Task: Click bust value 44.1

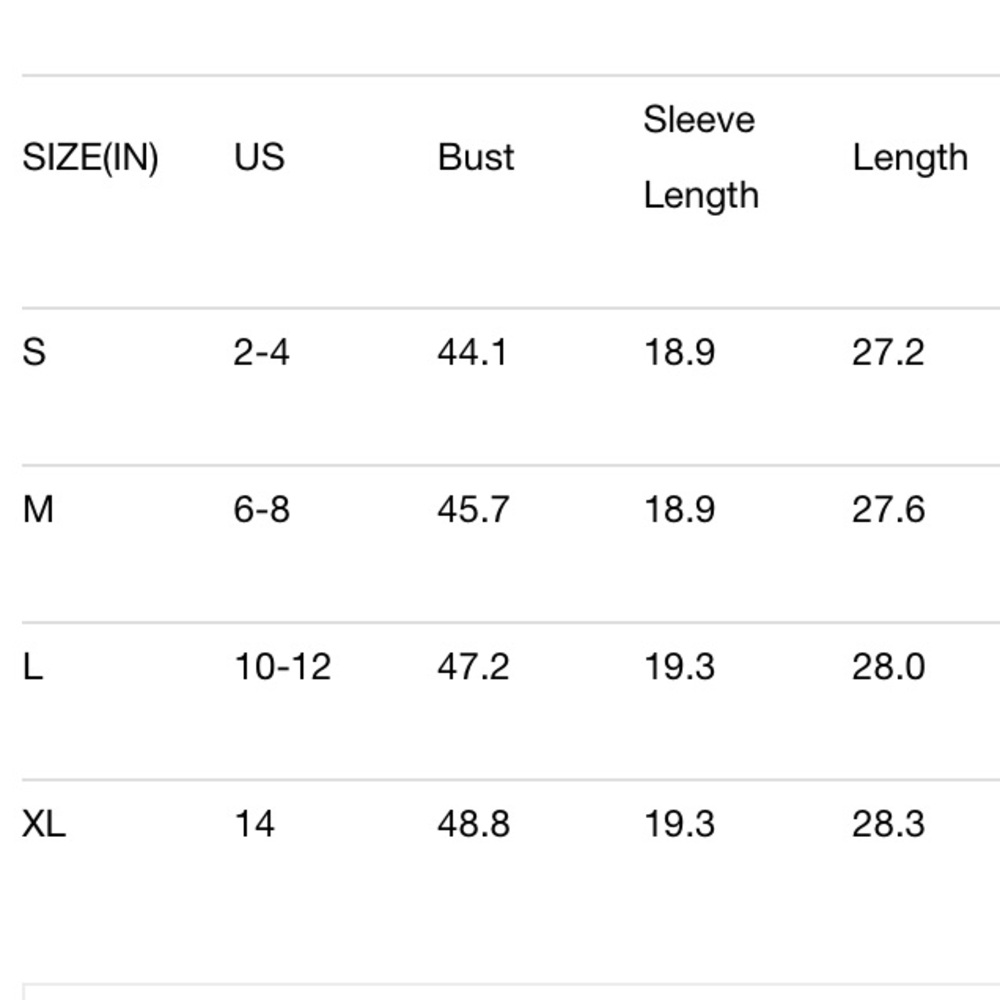Action: (x=472, y=353)
